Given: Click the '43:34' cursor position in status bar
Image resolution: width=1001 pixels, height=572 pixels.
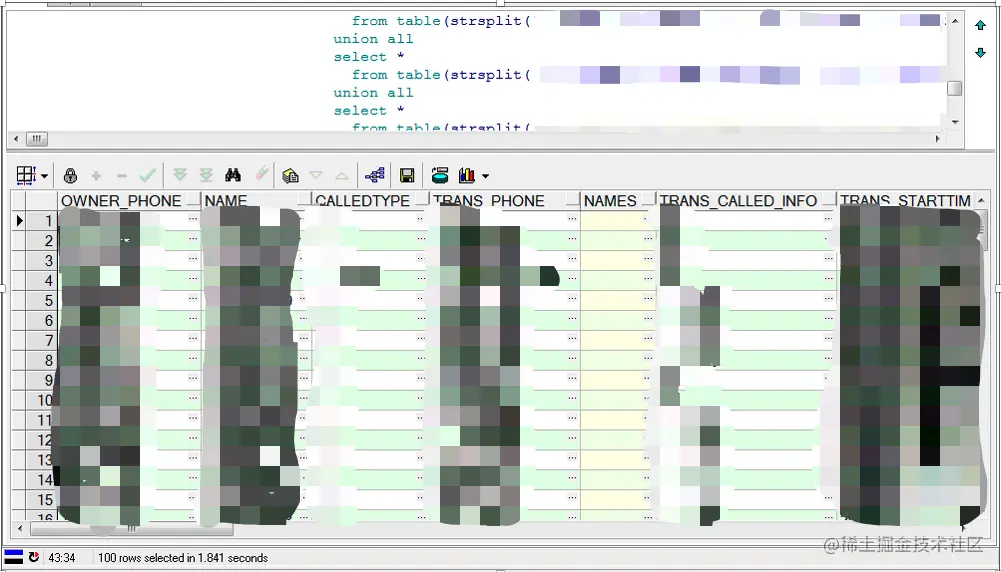Looking at the screenshot, I should [62, 557].
